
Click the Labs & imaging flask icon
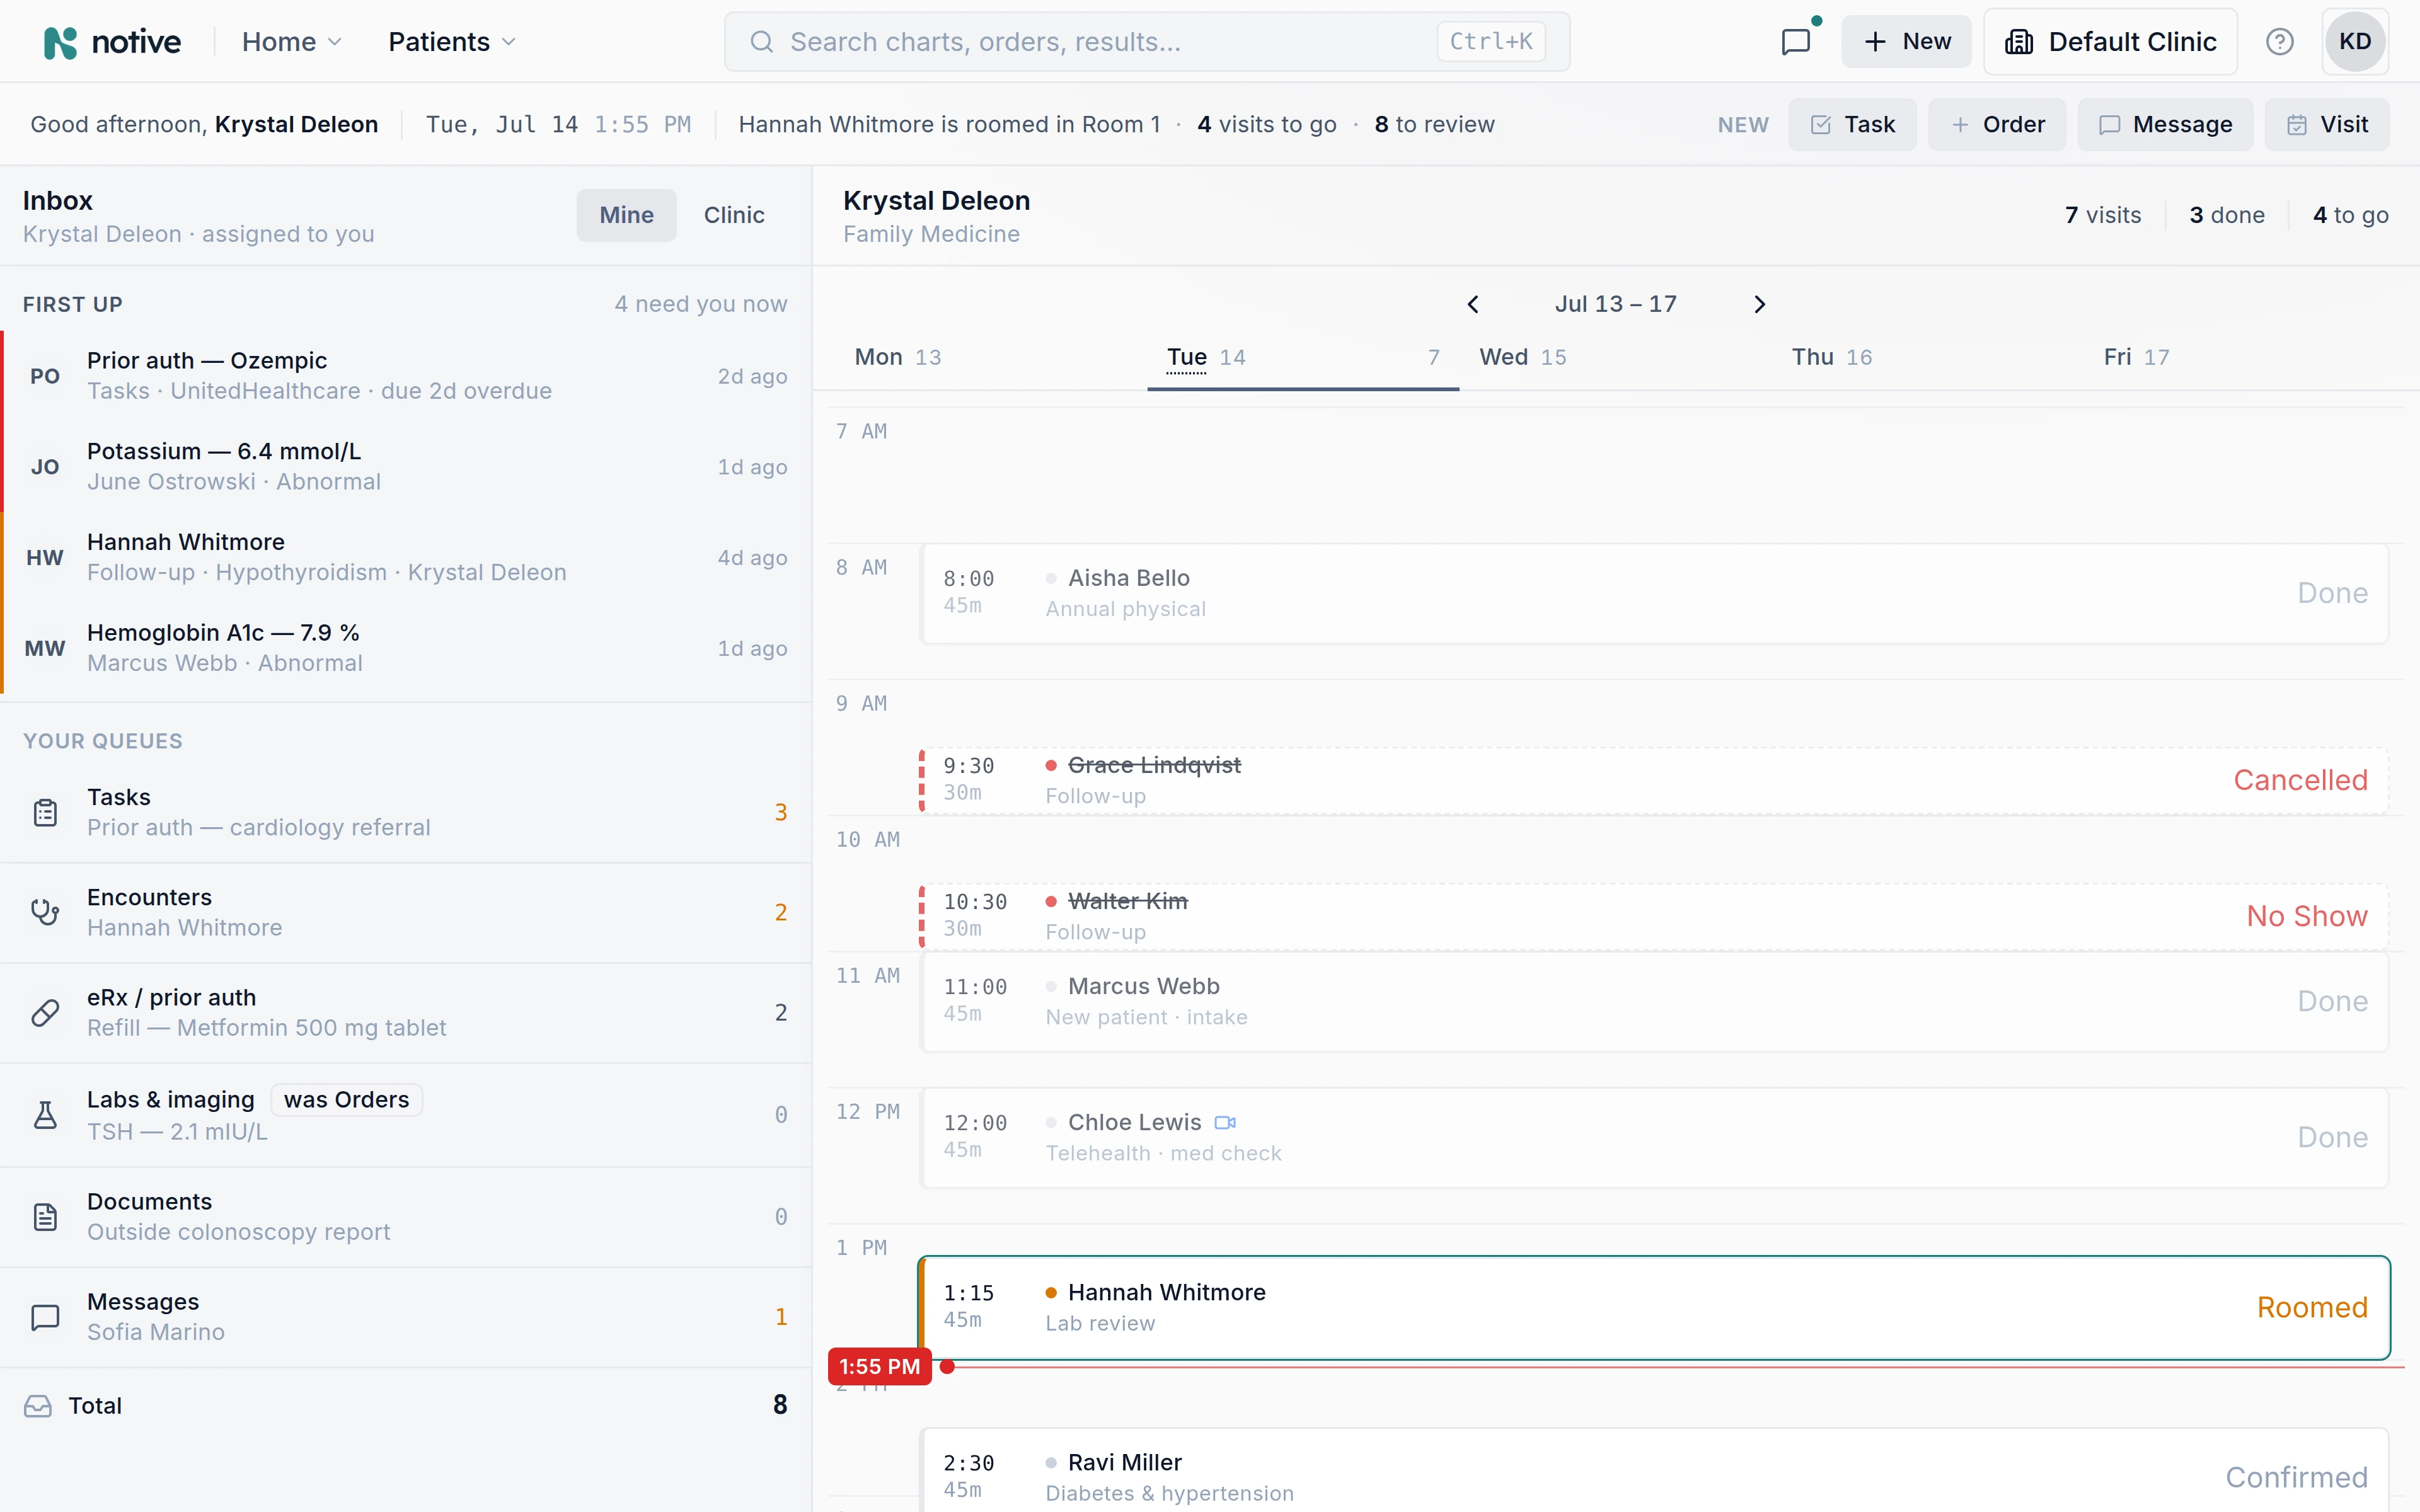pyautogui.click(x=45, y=1115)
